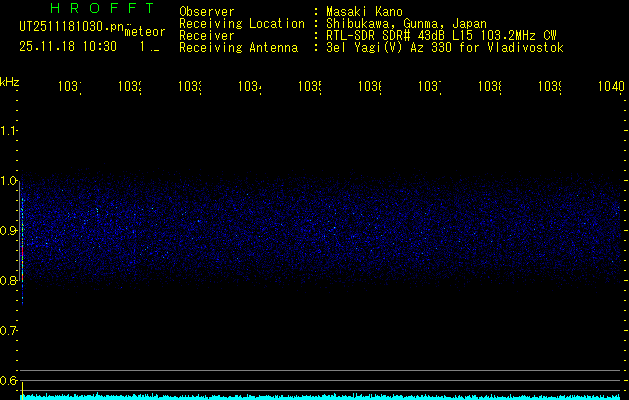This screenshot has width=629, height=400.
Task: Click the kHz axis unit label
Action: click(9, 81)
